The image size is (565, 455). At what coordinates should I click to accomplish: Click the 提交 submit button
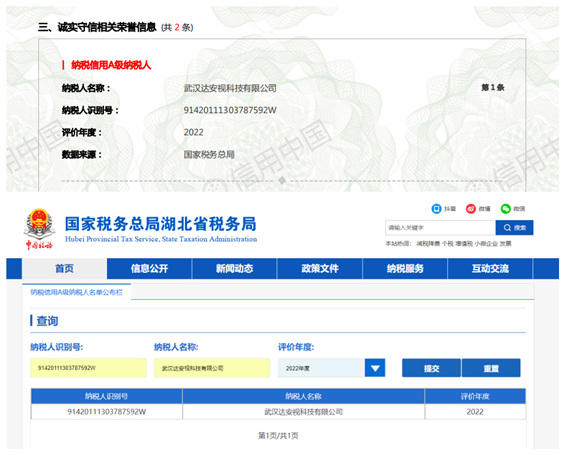click(x=431, y=368)
